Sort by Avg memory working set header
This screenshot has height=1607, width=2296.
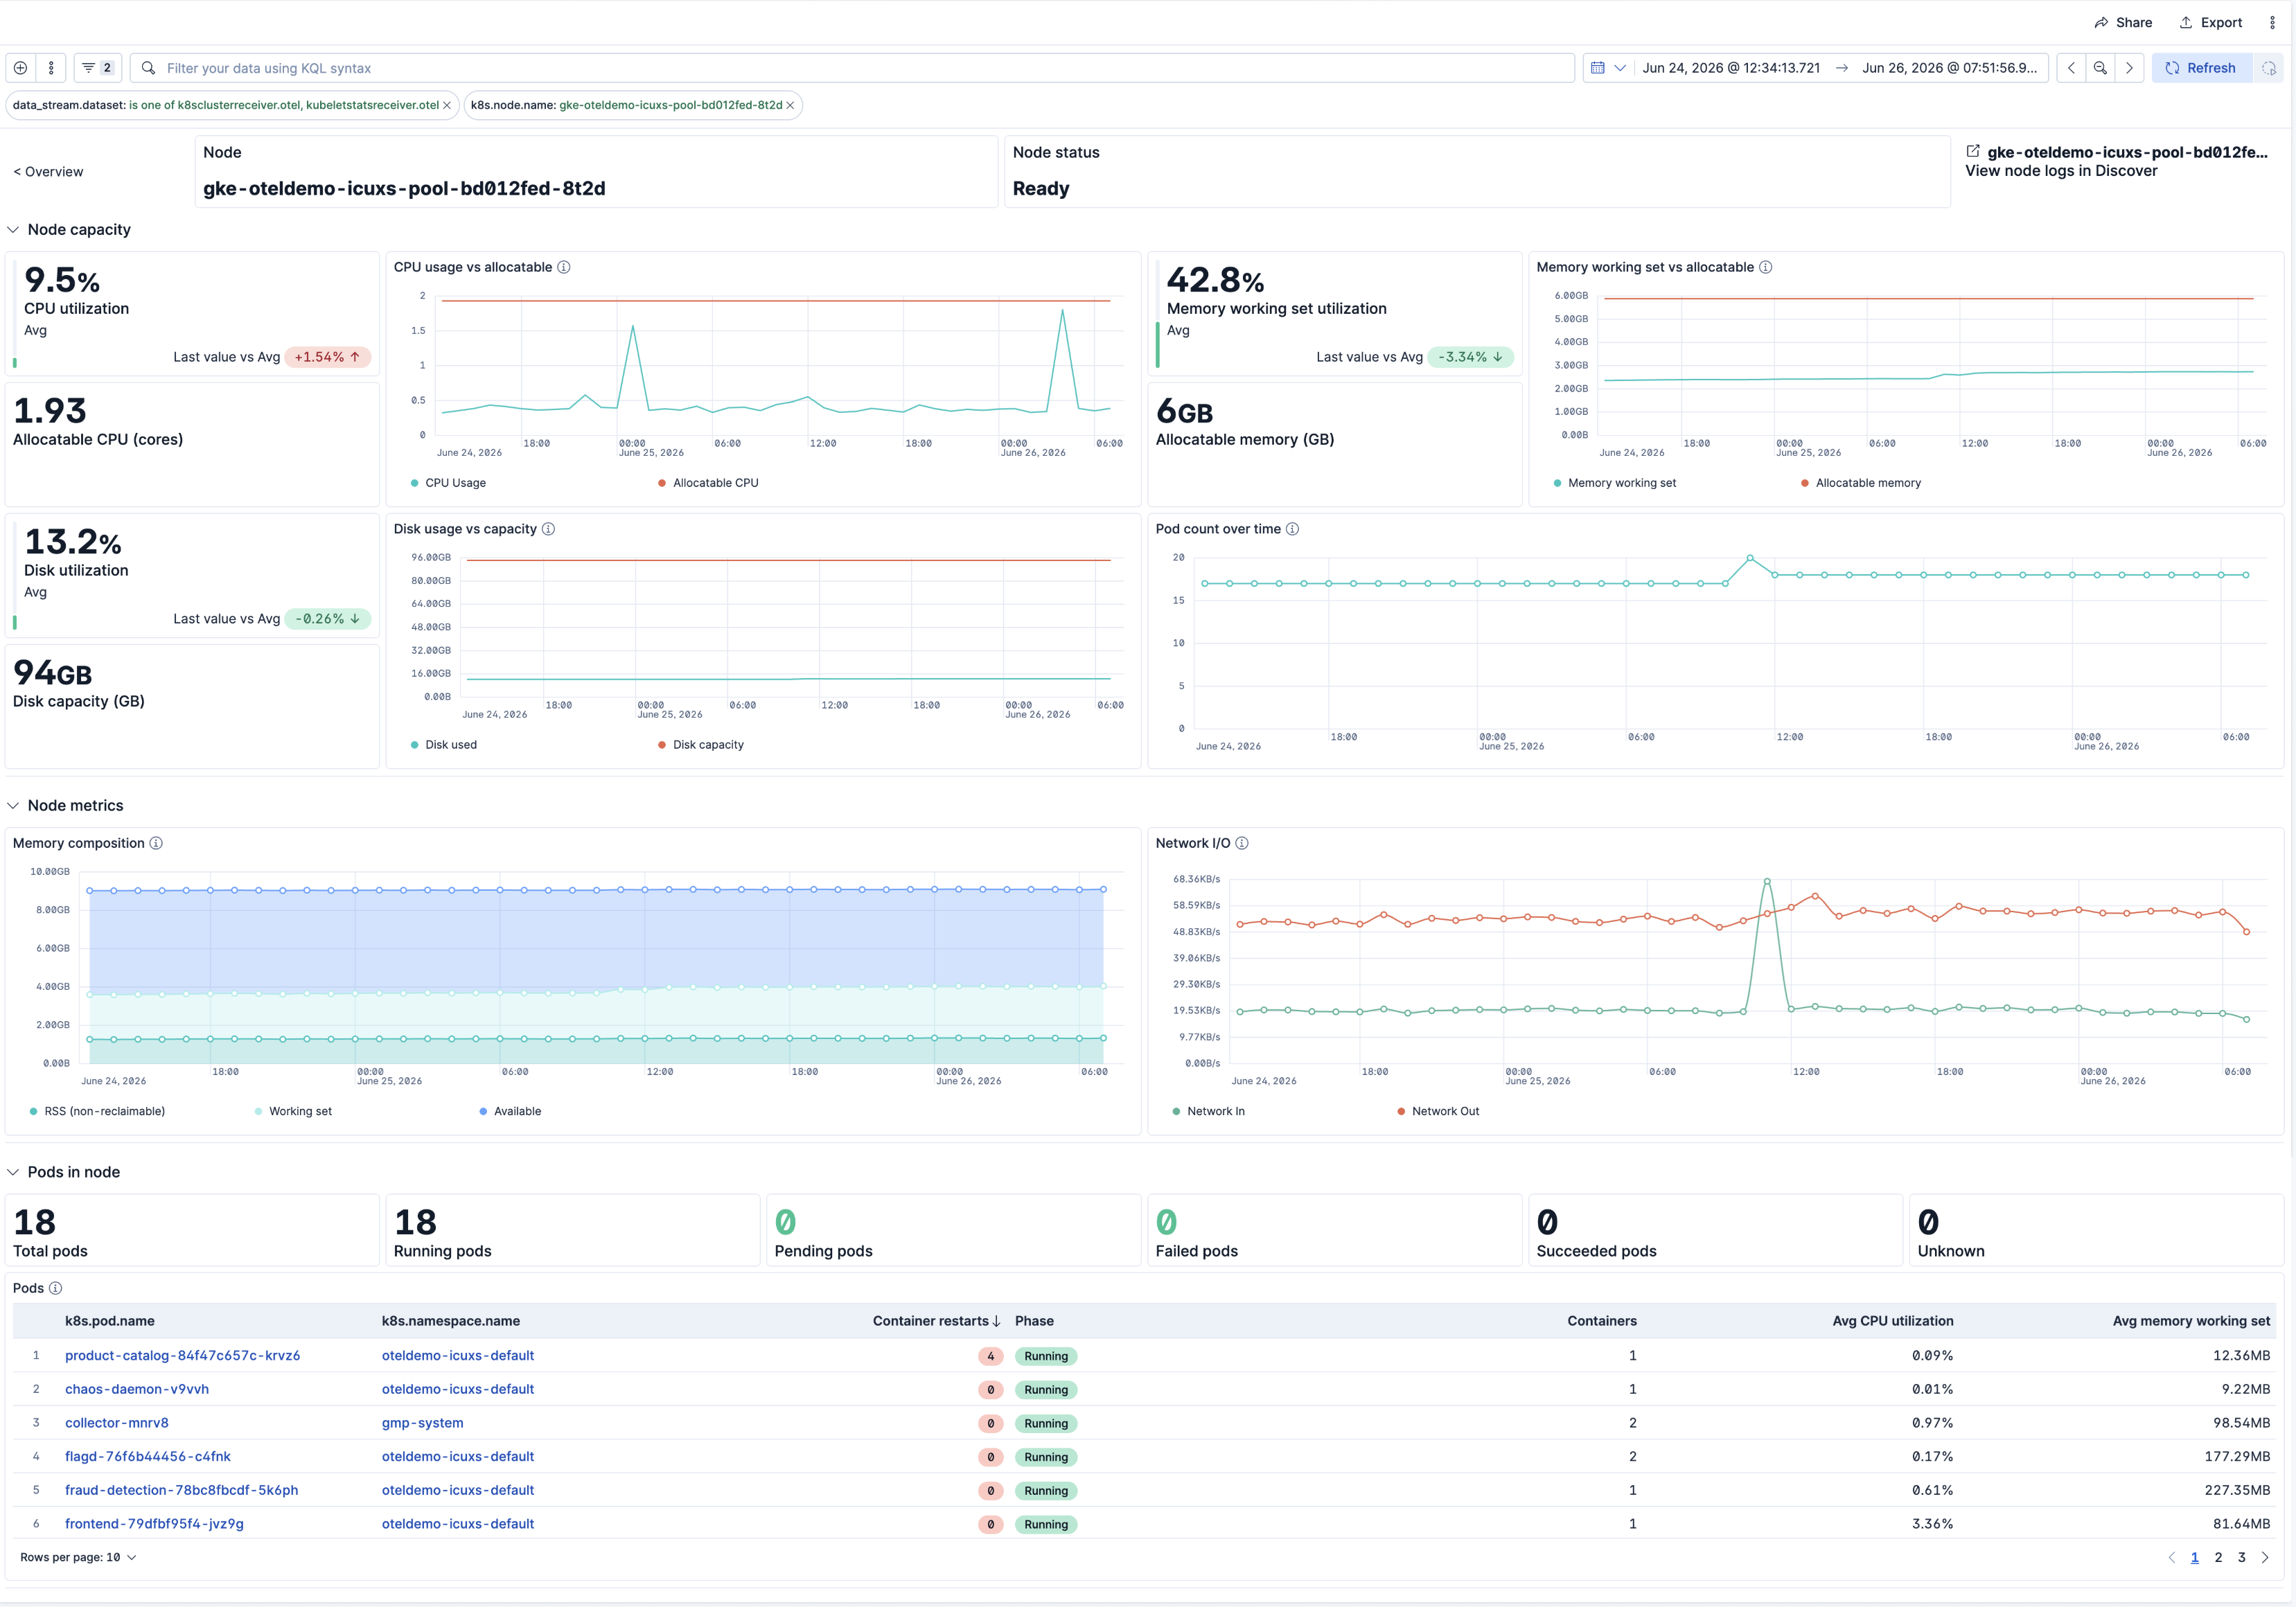(x=2191, y=1321)
